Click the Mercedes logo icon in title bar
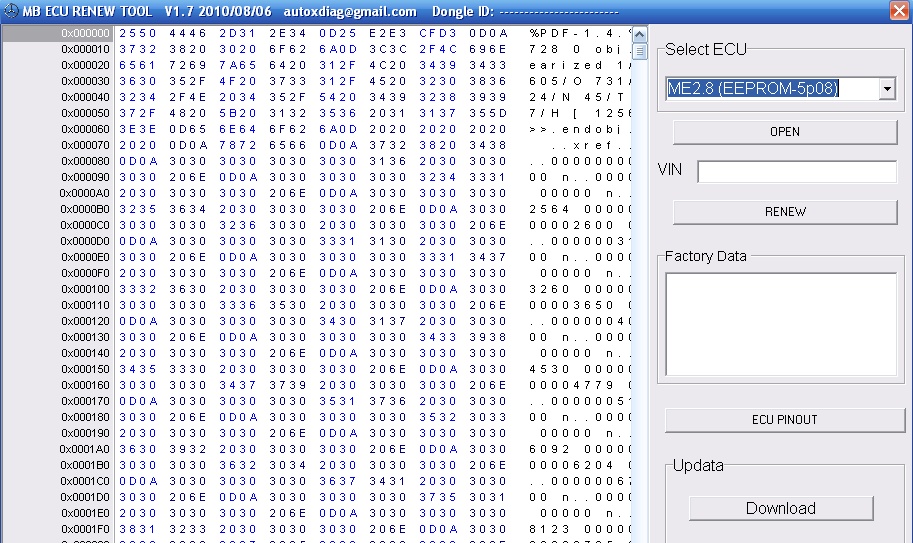Screen dimensions: 913x543 pyautogui.click(x=11, y=10)
